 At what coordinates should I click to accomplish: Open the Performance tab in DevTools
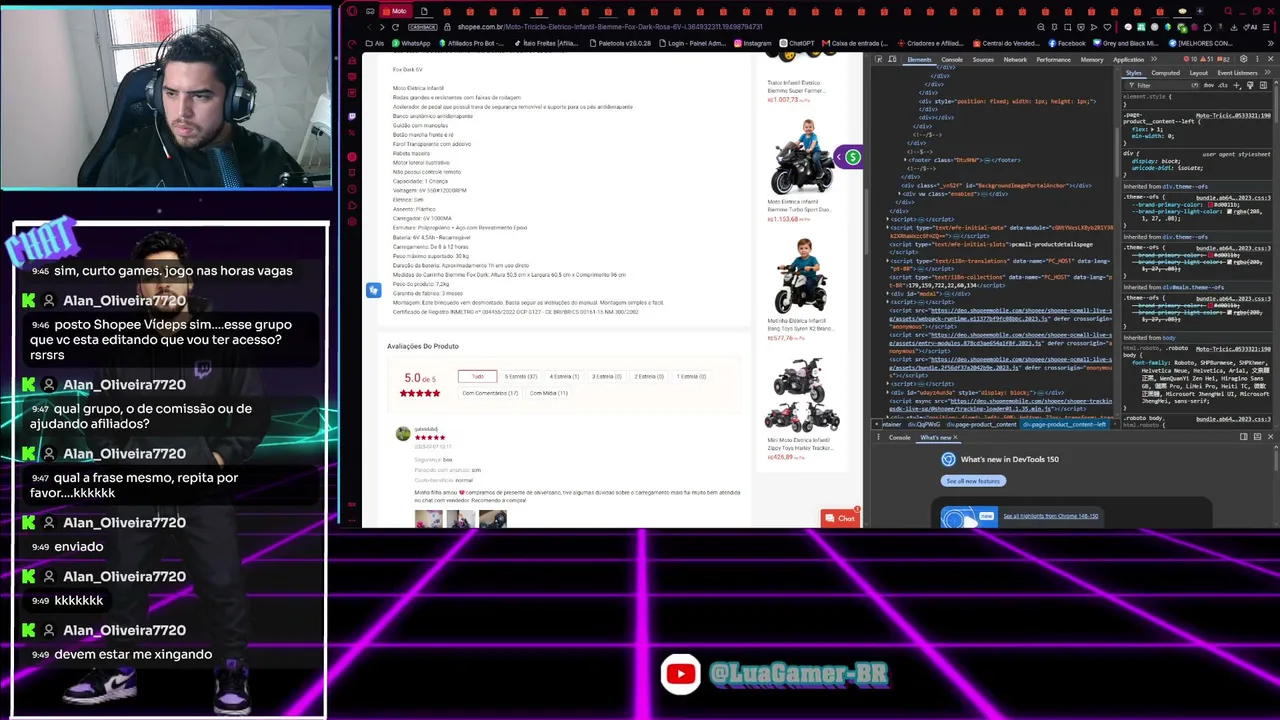tap(1053, 59)
